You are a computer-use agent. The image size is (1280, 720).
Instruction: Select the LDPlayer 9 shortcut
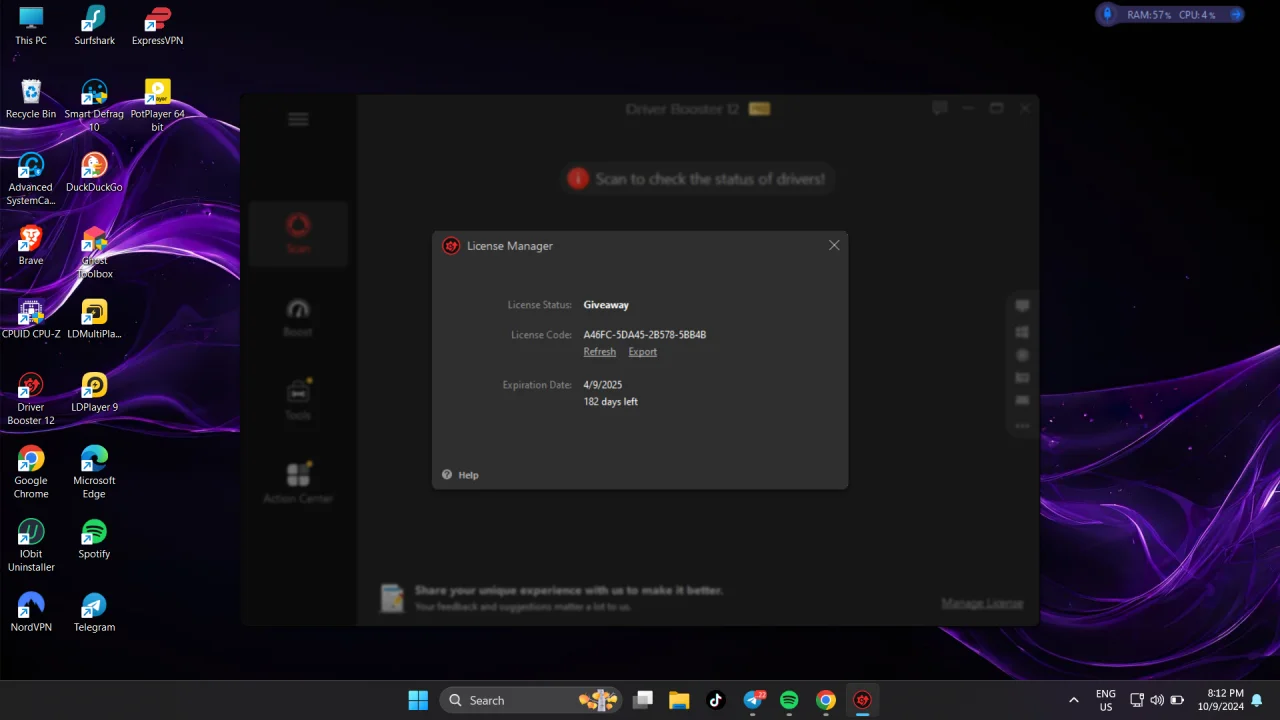(94, 392)
